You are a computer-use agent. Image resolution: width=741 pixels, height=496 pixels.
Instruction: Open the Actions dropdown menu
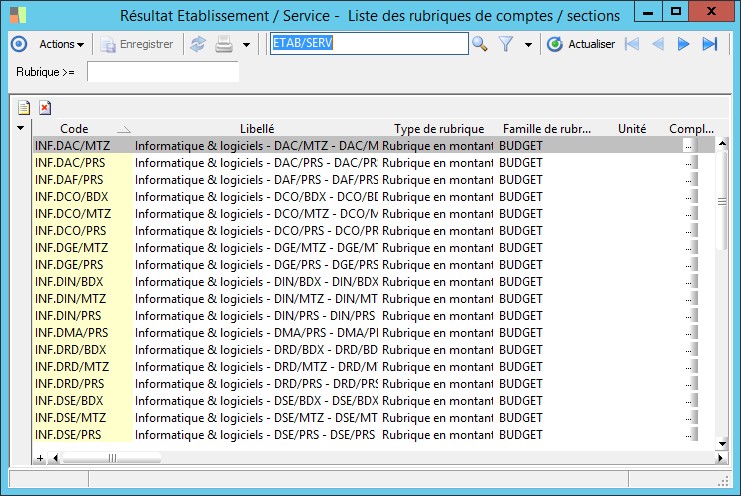point(62,44)
